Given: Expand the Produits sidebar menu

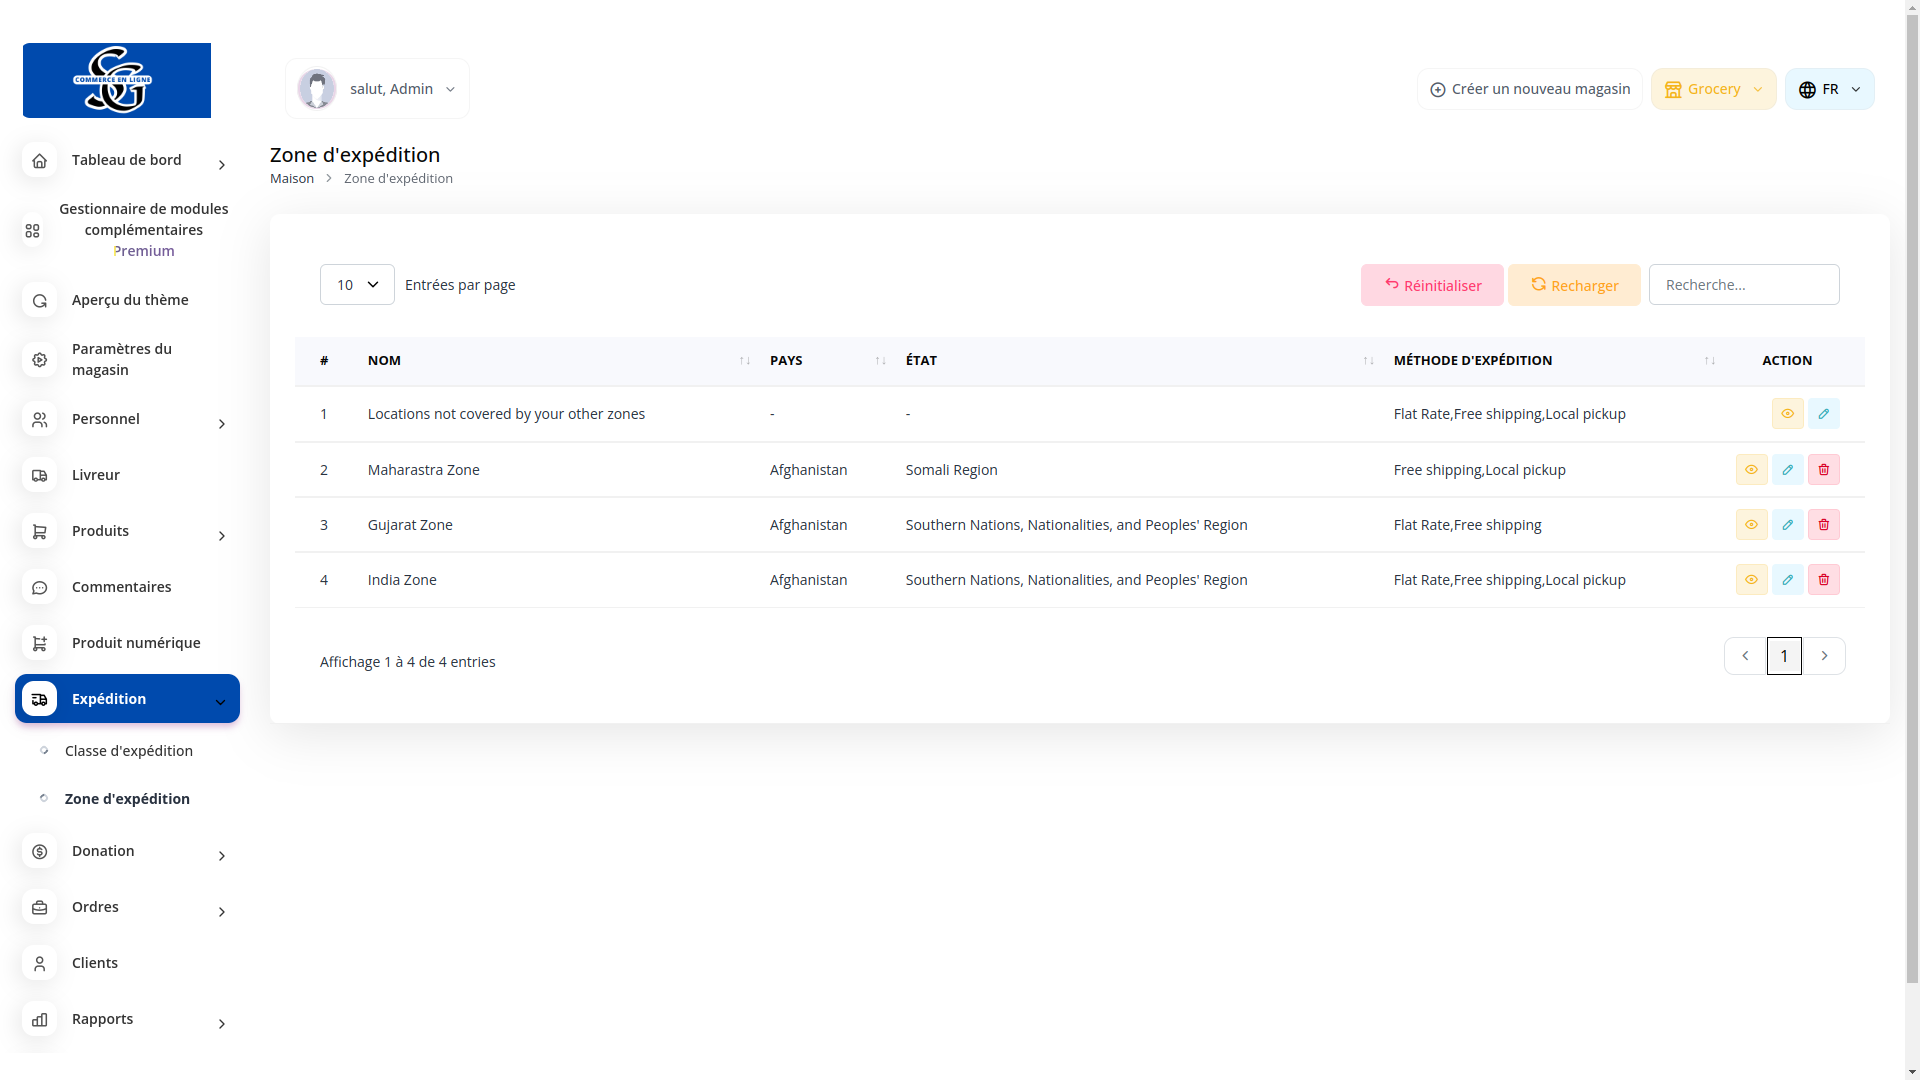Looking at the screenshot, I should click(x=127, y=531).
